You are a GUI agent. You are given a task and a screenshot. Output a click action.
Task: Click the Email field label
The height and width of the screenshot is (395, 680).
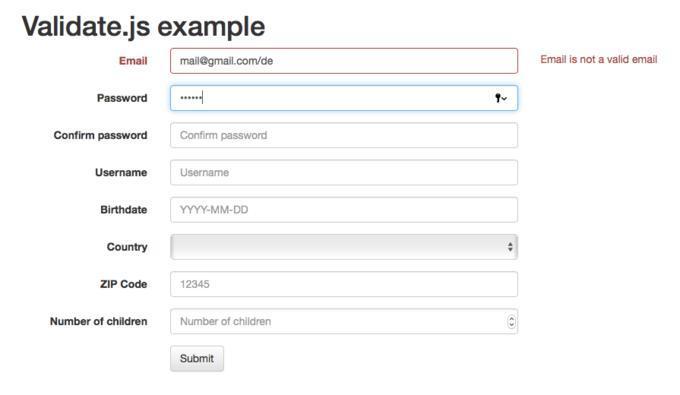click(x=133, y=61)
